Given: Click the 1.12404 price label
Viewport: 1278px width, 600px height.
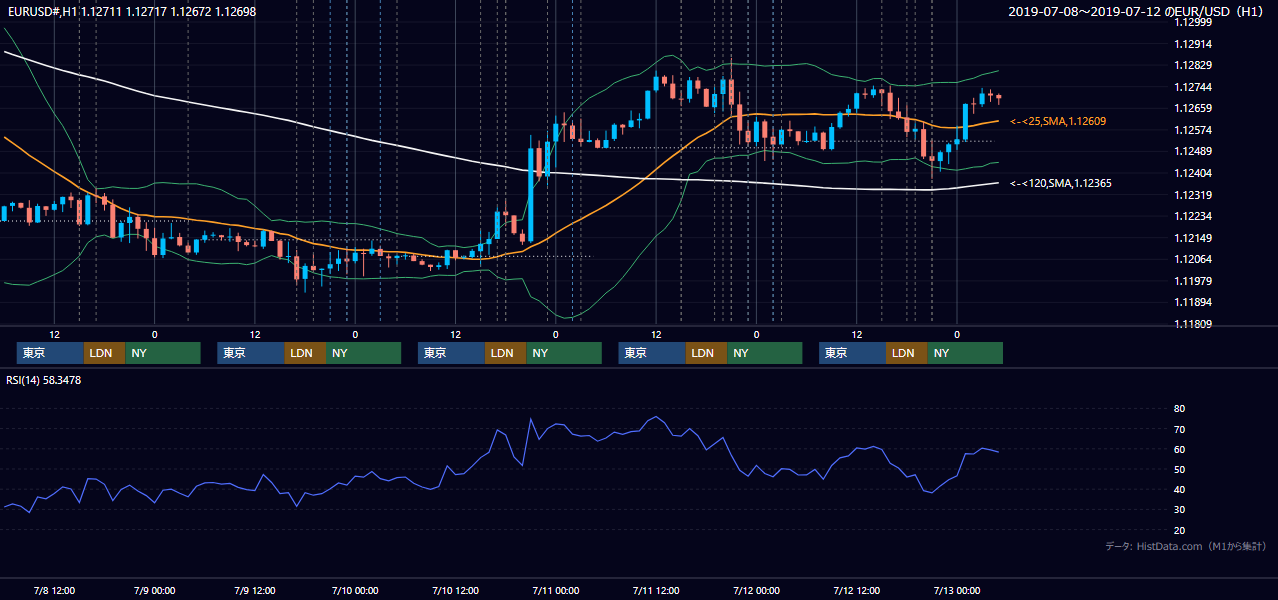Looking at the screenshot, I should click(x=1191, y=173).
